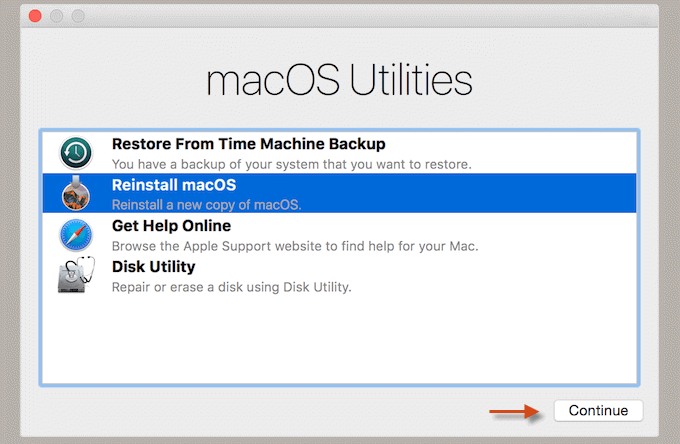Select Restore From Time Machine Backup title
The height and width of the screenshot is (444, 680).
(x=248, y=144)
